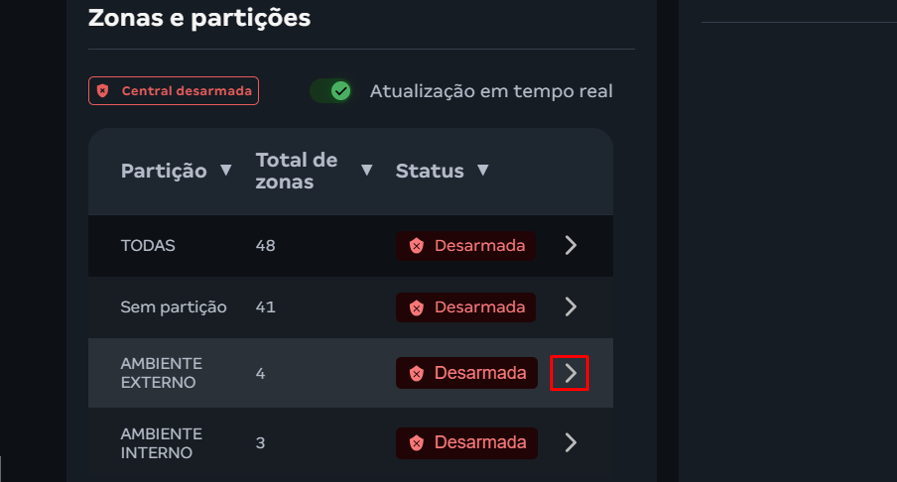
Task: Sort by Status column arrow
Action: [x=483, y=170]
